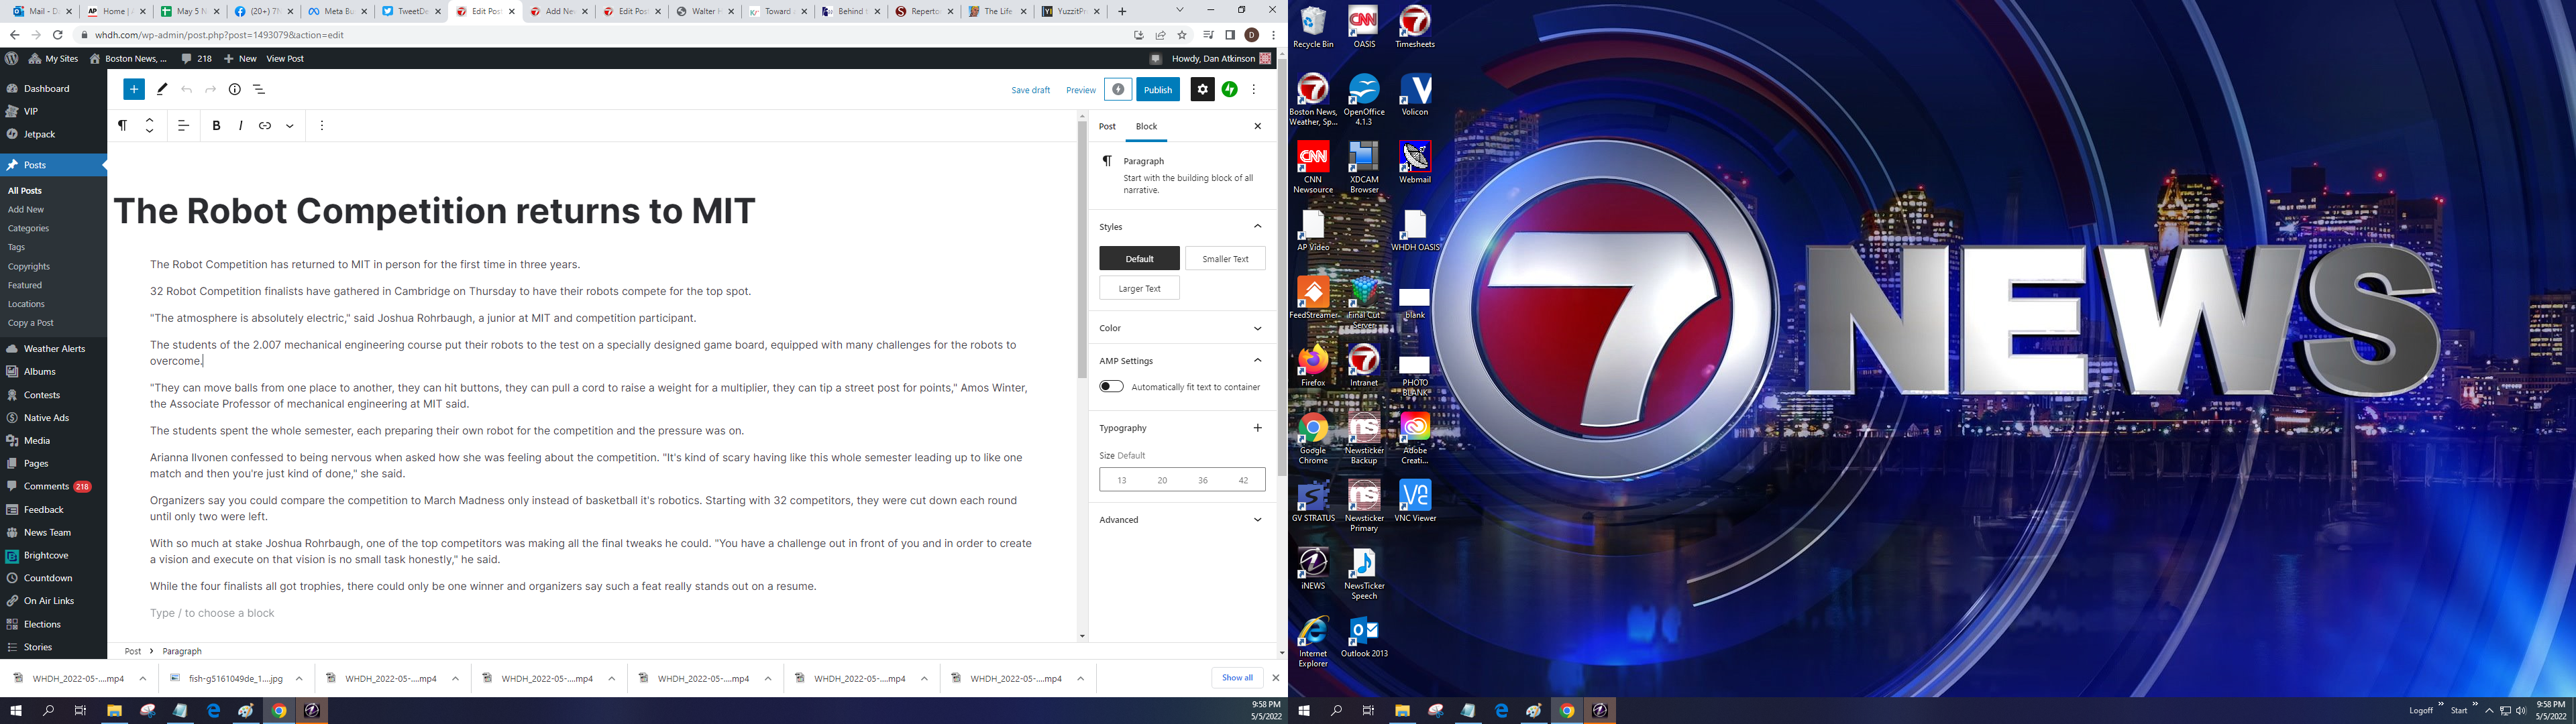
Task: Open more rich text controls chevron
Action: 290,126
